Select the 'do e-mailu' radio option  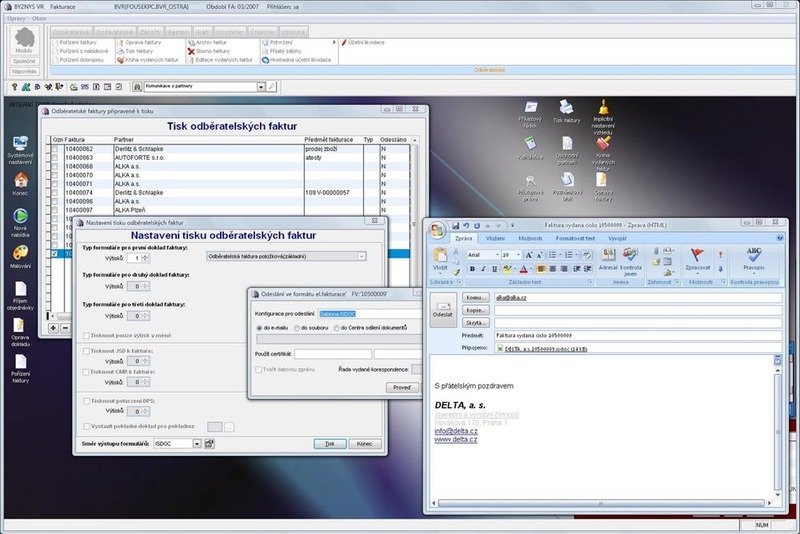tap(260, 328)
